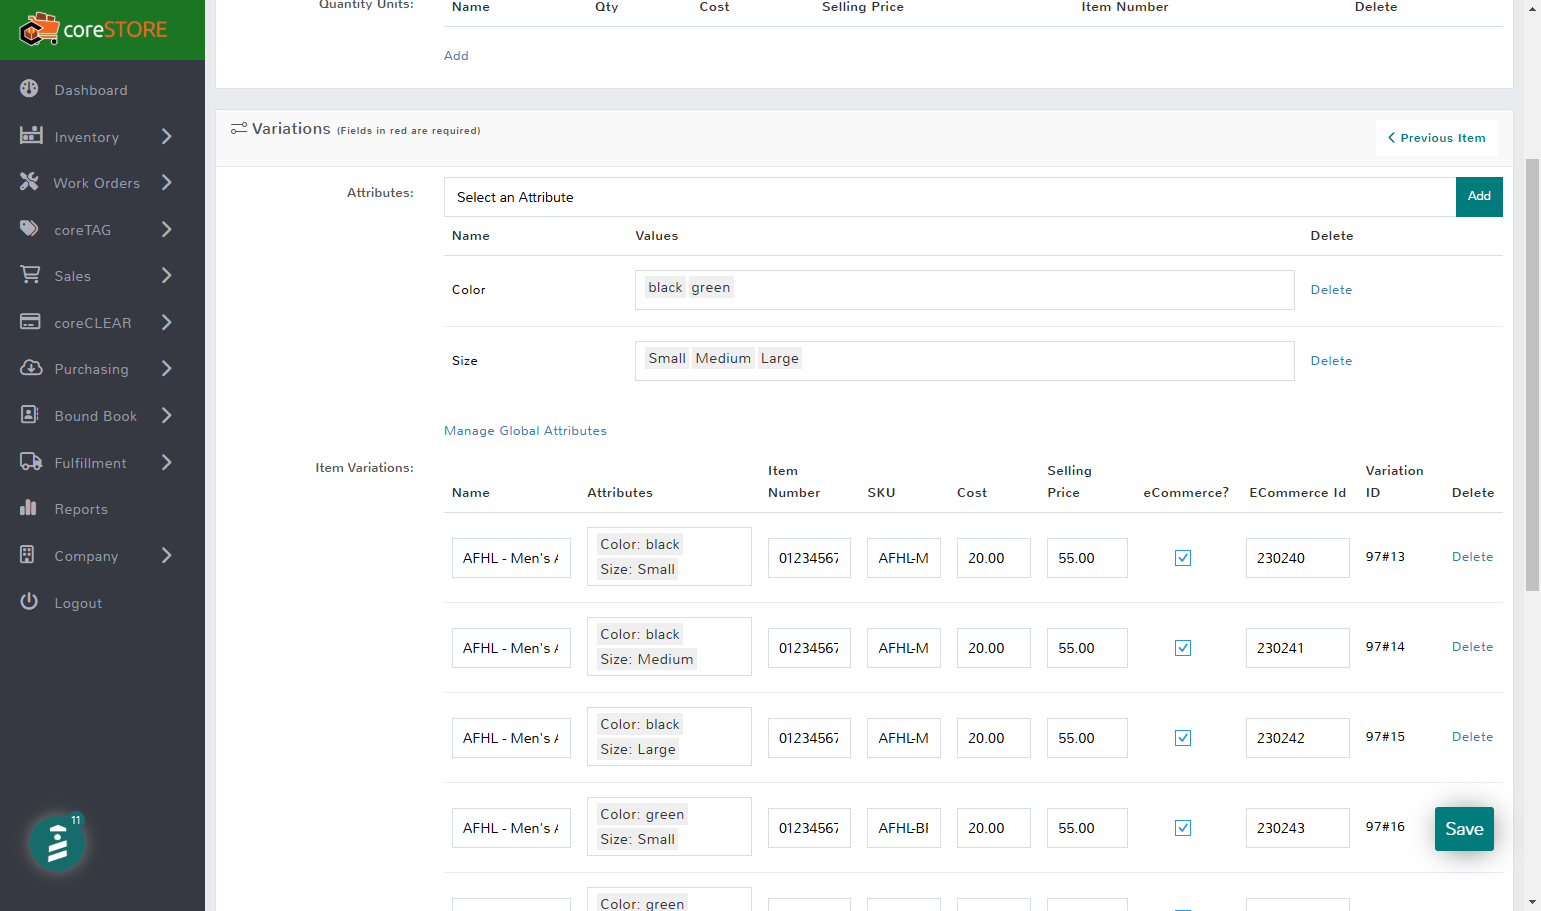Open the chat widget with 11 badge
The image size is (1541, 911).
pyautogui.click(x=57, y=843)
